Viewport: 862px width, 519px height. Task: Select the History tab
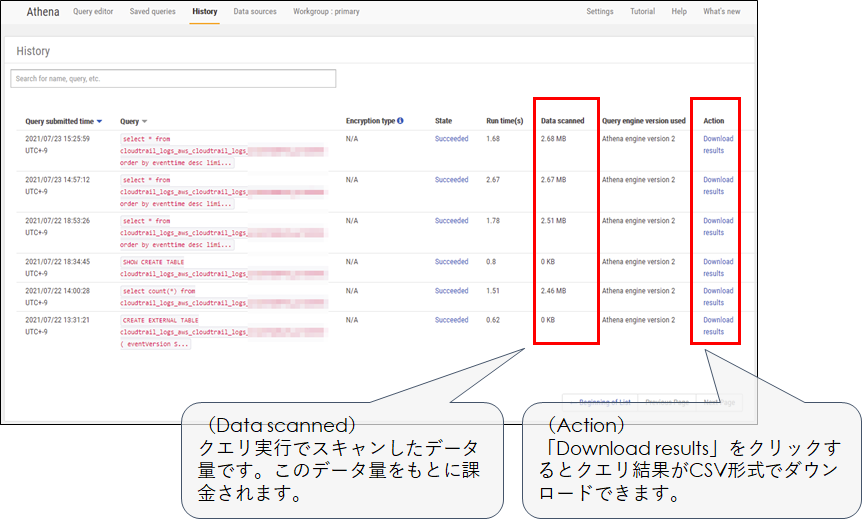(x=204, y=12)
